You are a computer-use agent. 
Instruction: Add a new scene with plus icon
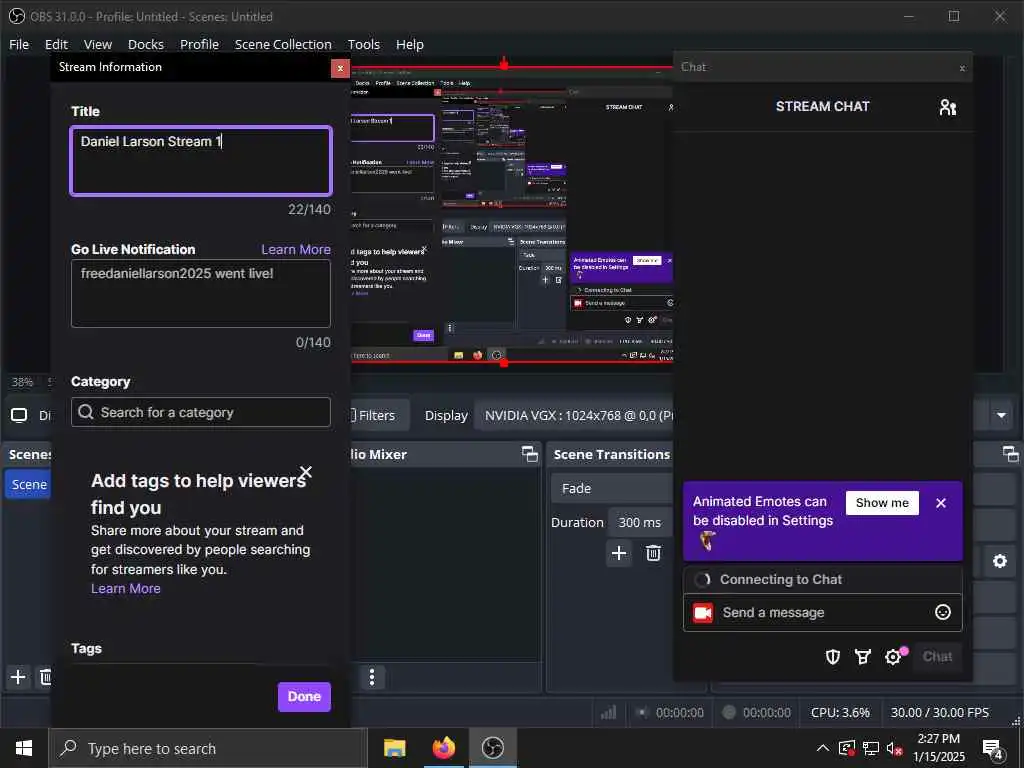tap(18, 677)
